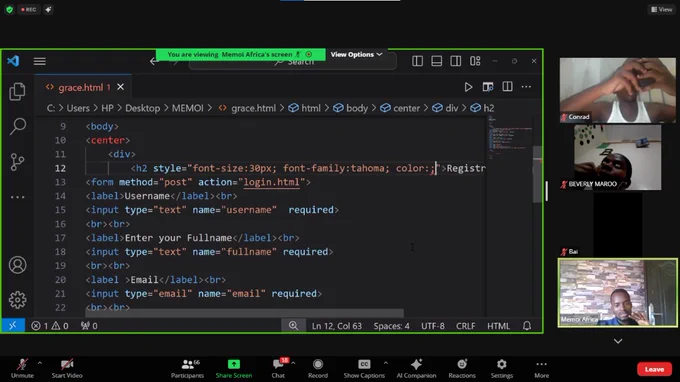Toggle the secondary sidebar layout icon
The image size is (680, 382).
[x=455, y=61]
